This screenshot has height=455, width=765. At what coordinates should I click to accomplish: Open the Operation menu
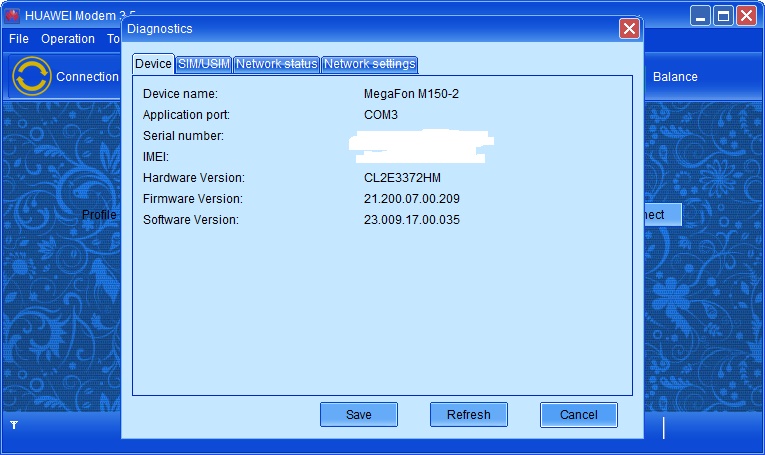coord(68,39)
